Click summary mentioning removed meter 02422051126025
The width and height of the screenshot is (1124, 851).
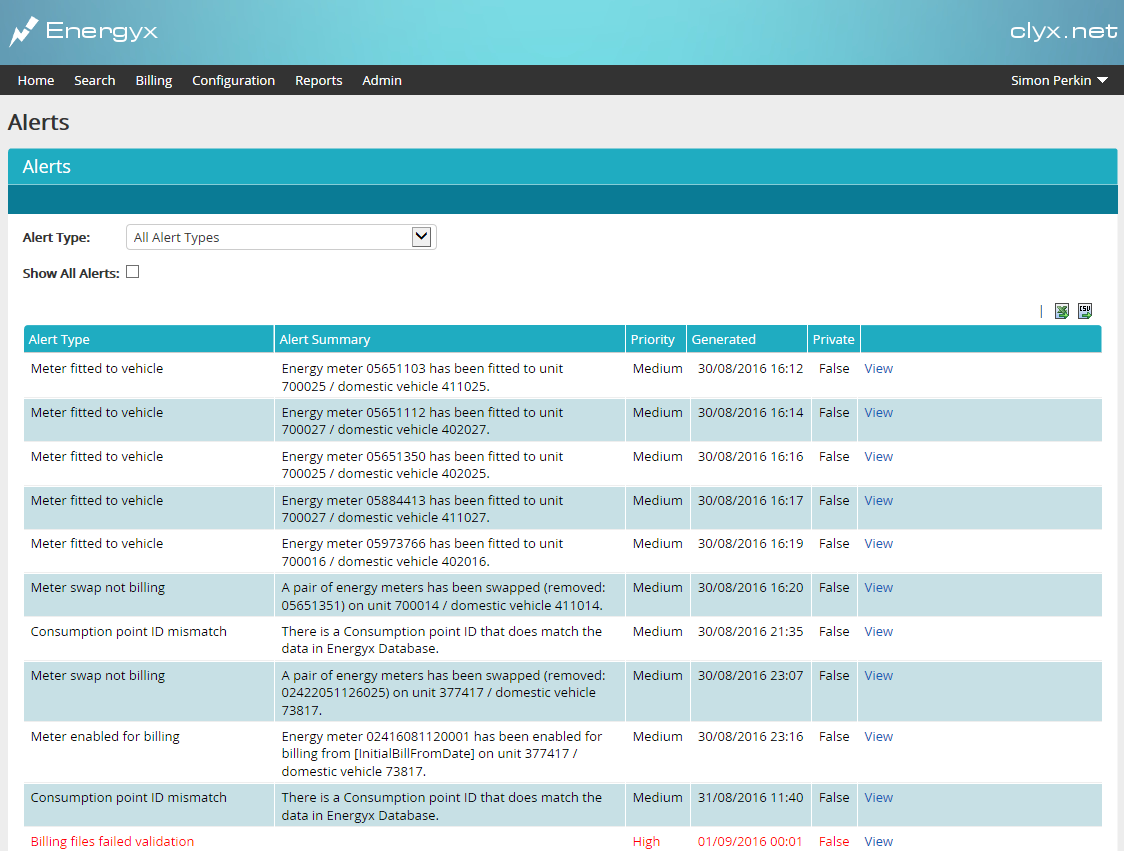[443, 693]
